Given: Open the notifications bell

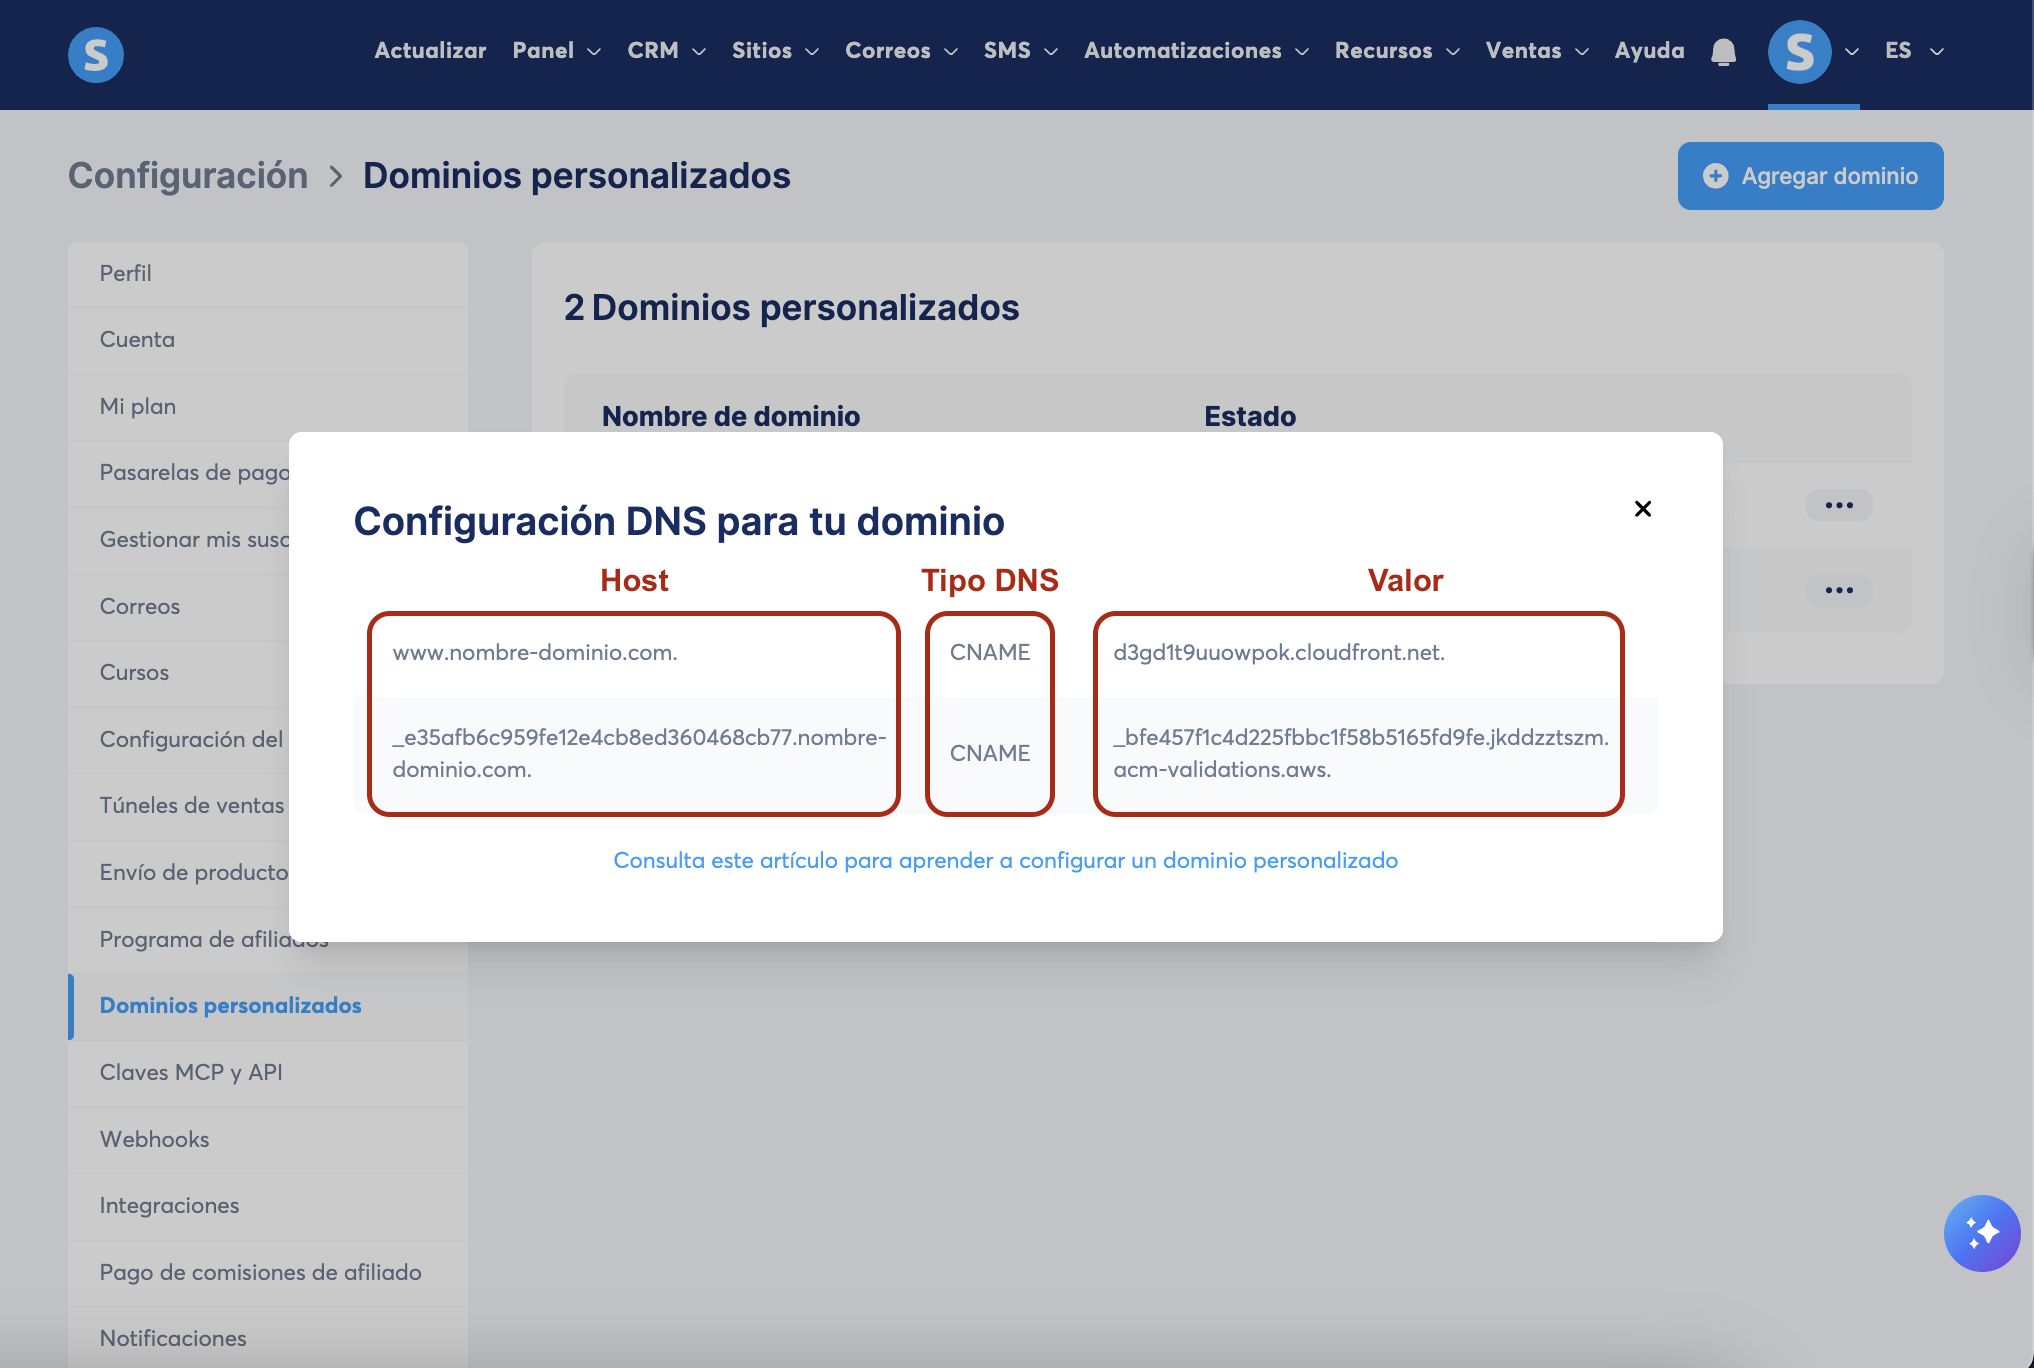Looking at the screenshot, I should coord(1723,52).
